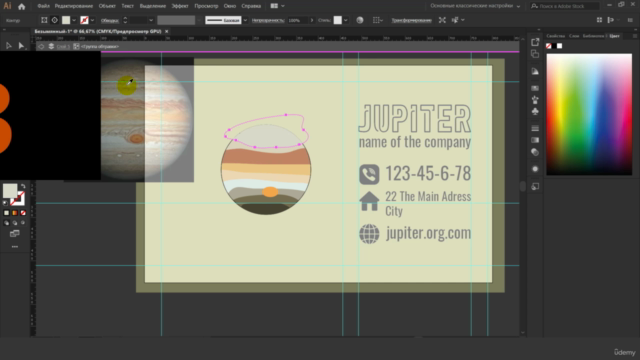The image size is (640, 360).
Task: Open the Файл menu
Action: click(43, 6)
